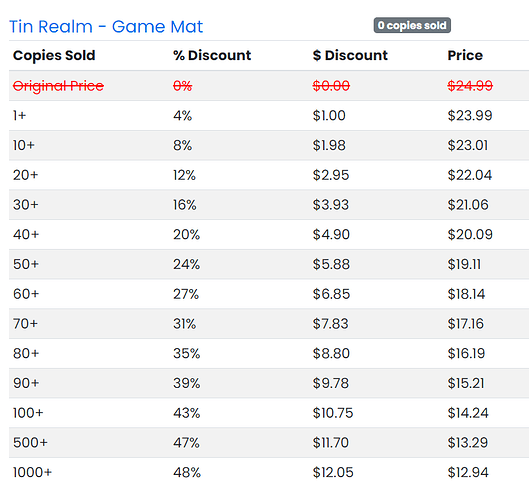Viewport: 529px width, 500px height.
Task: Select the $23.01 price
Action: pyautogui.click(x=468, y=145)
